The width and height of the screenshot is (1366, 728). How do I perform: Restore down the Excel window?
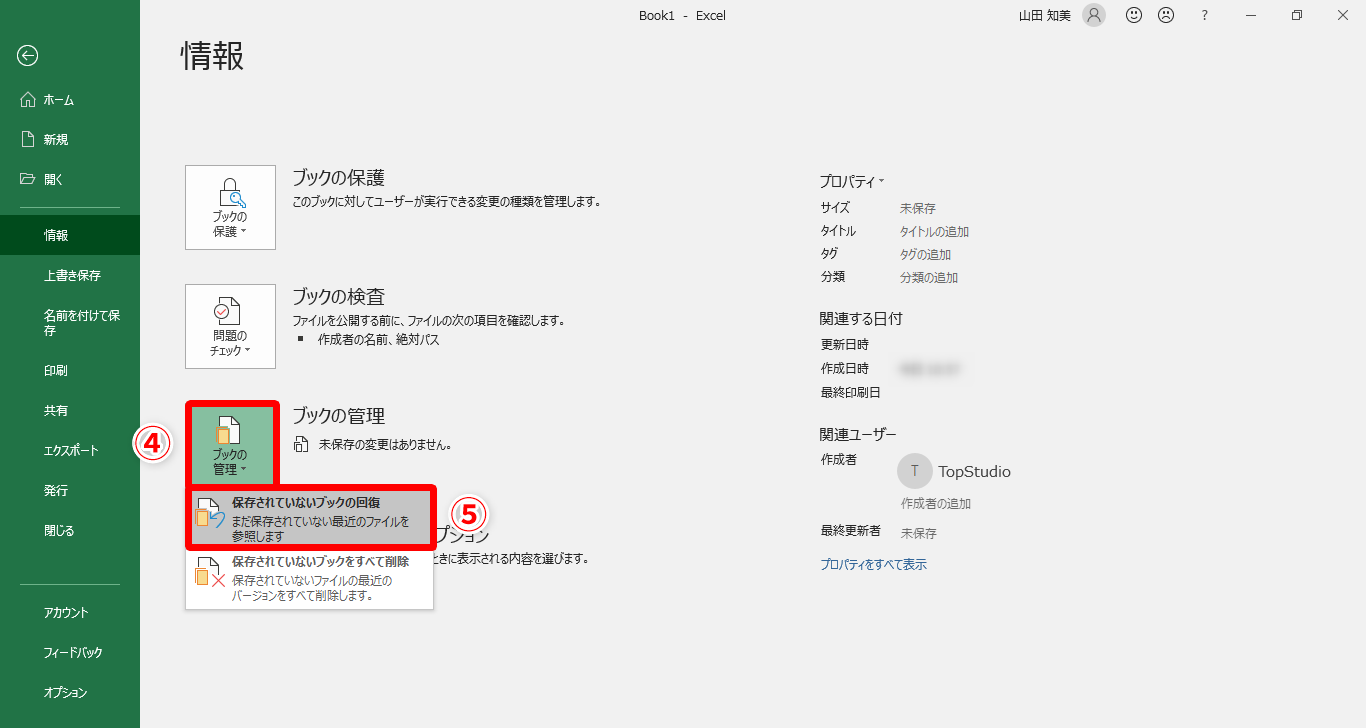click(1297, 15)
